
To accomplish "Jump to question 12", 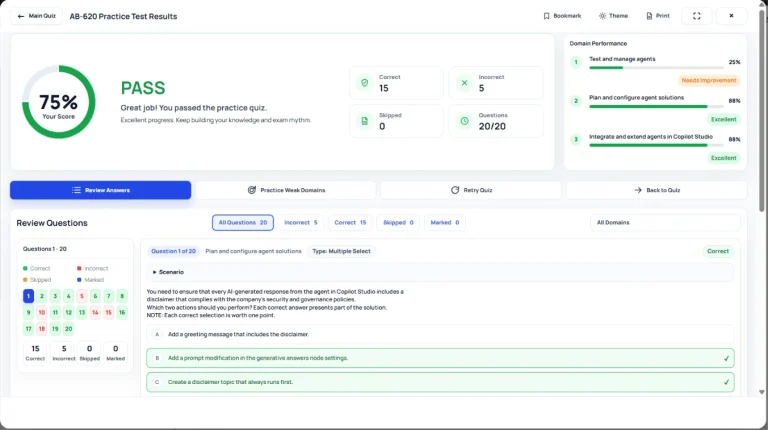I will click(69, 312).
